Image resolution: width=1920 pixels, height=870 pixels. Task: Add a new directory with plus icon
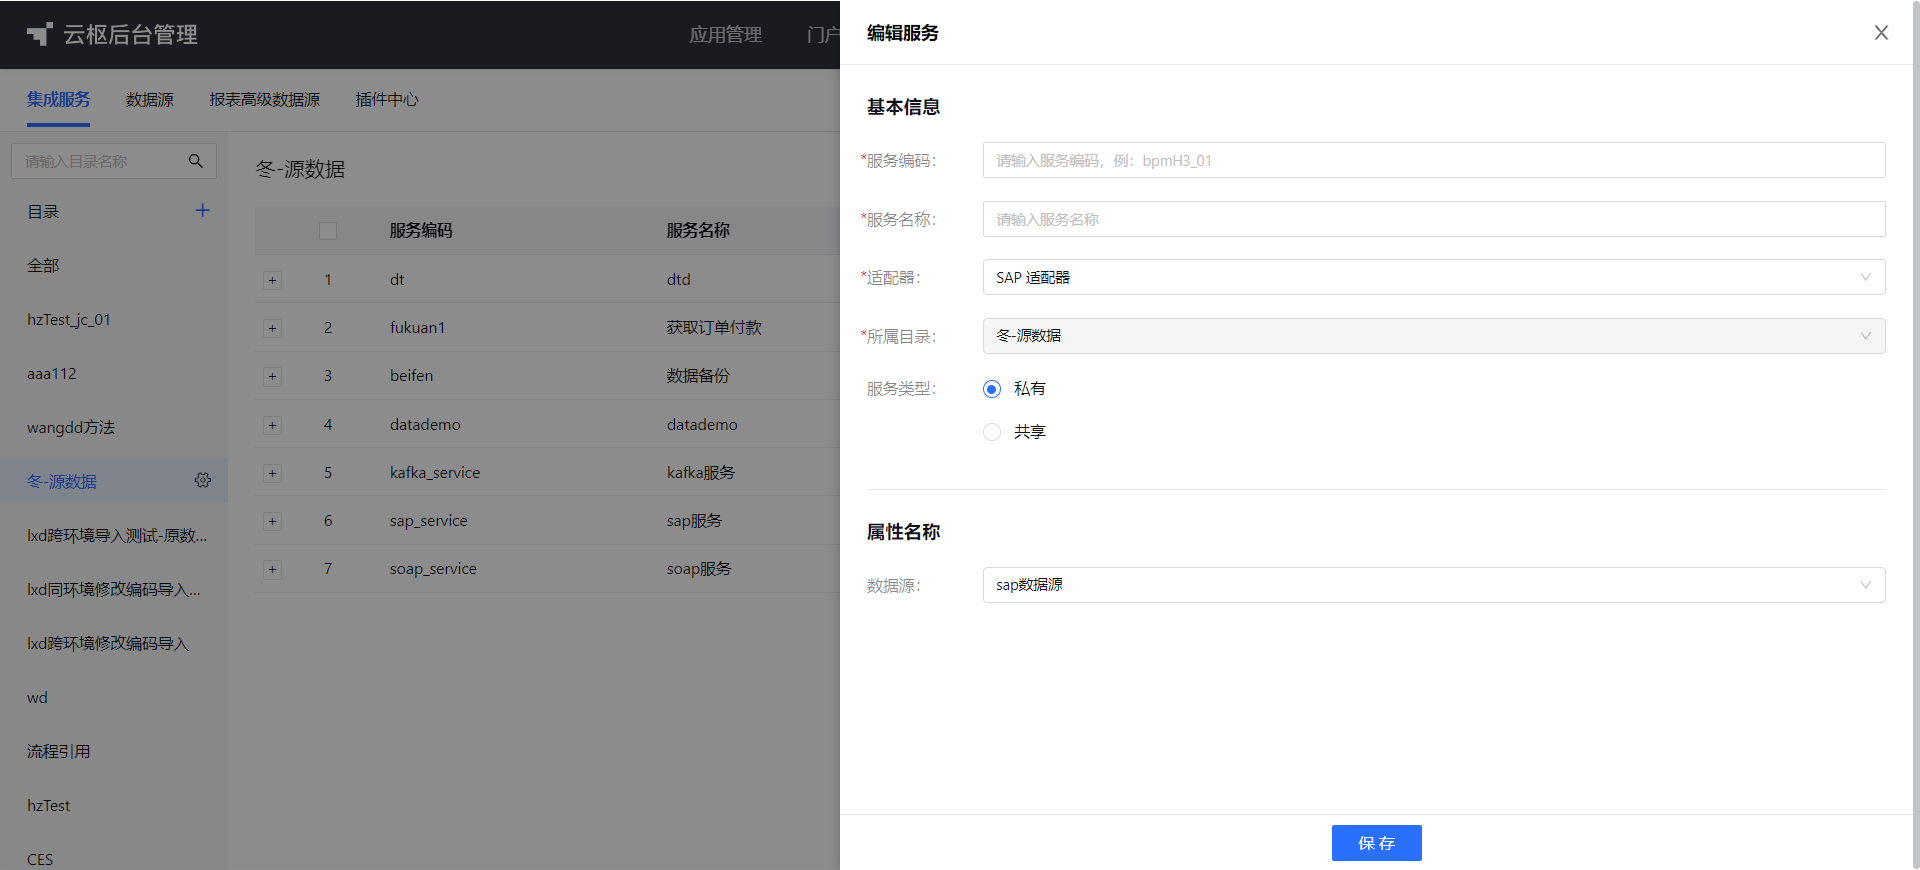tap(203, 210)
